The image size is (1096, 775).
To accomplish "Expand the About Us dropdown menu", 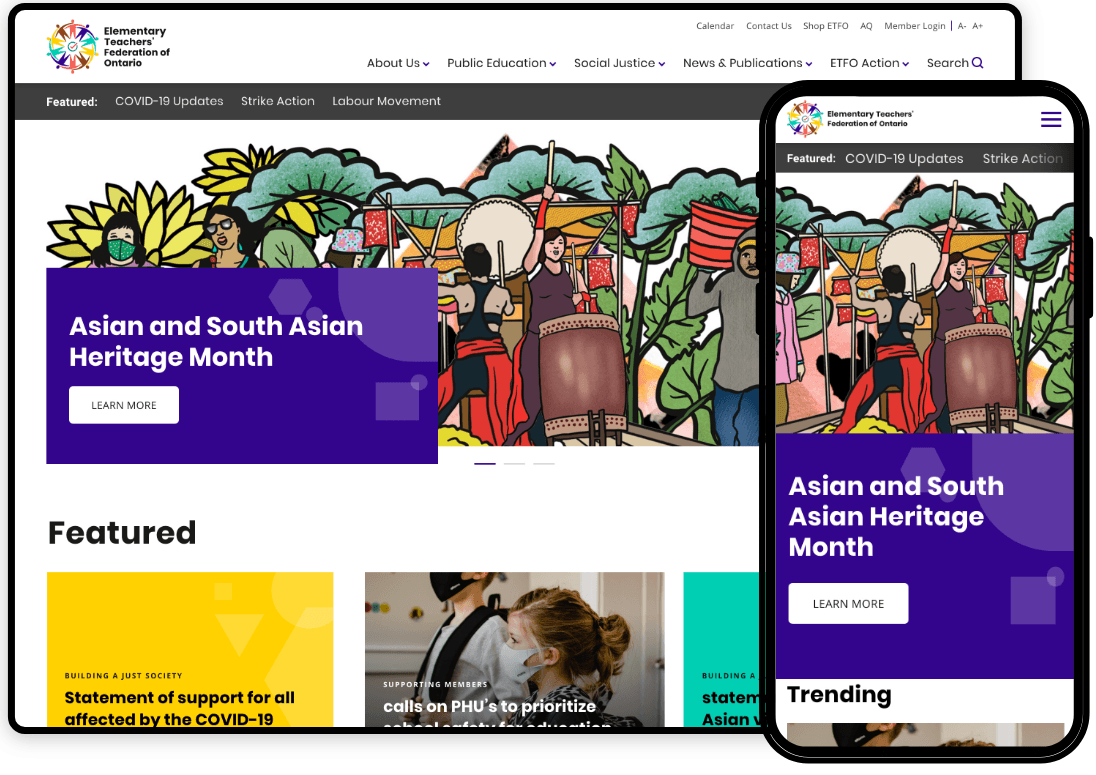I will (x=398, y=63).
